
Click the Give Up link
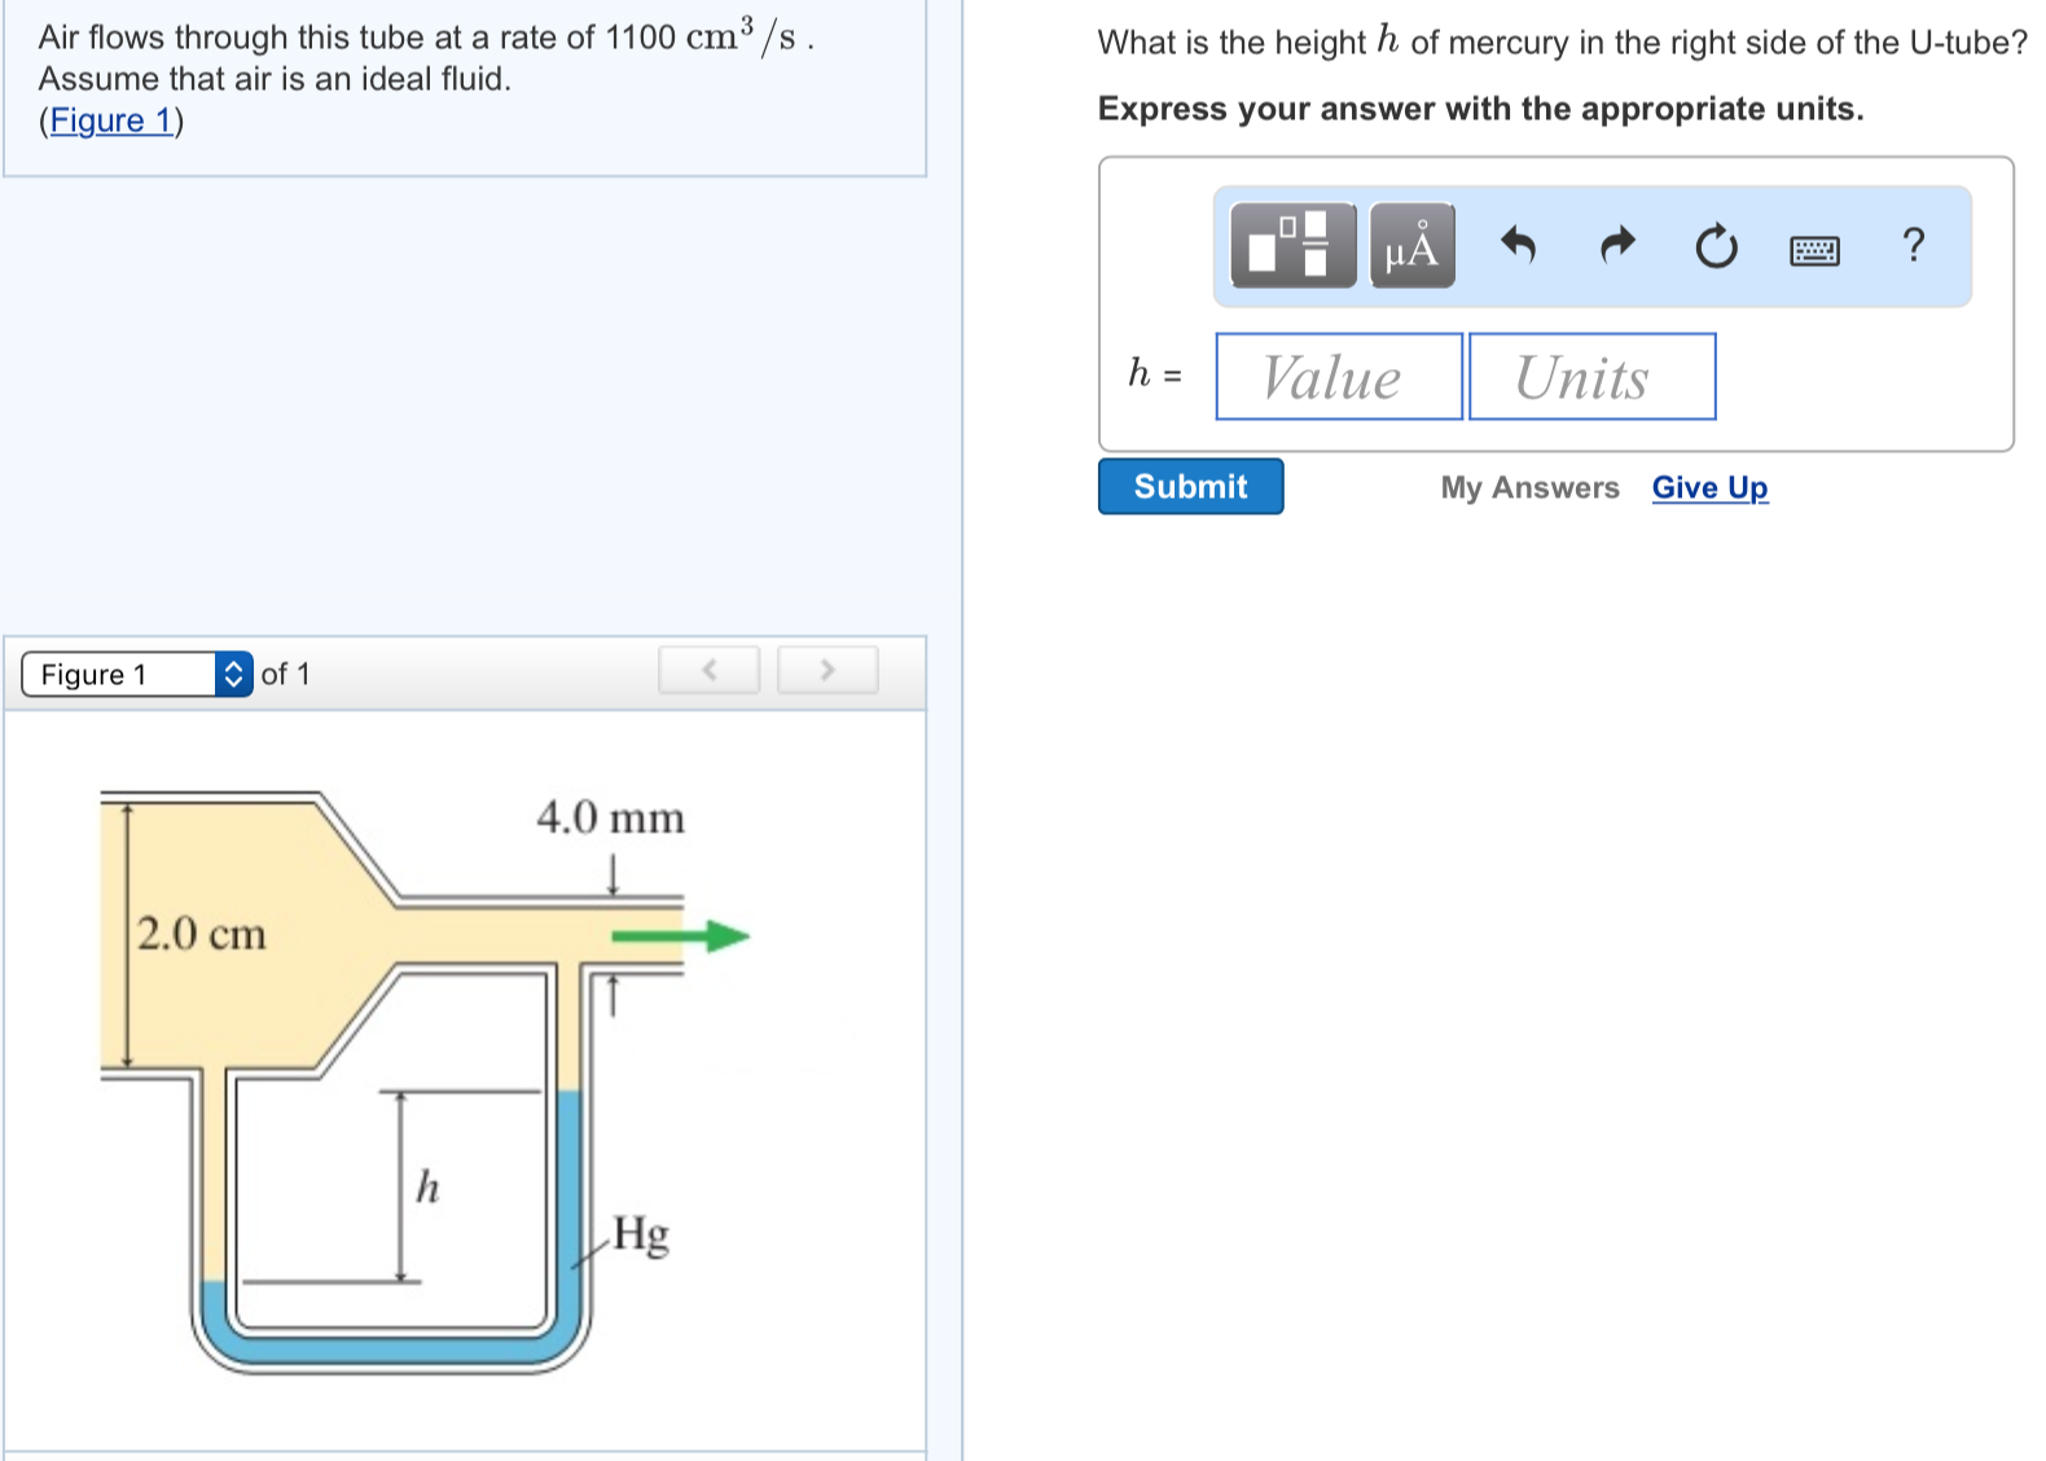1709,488
